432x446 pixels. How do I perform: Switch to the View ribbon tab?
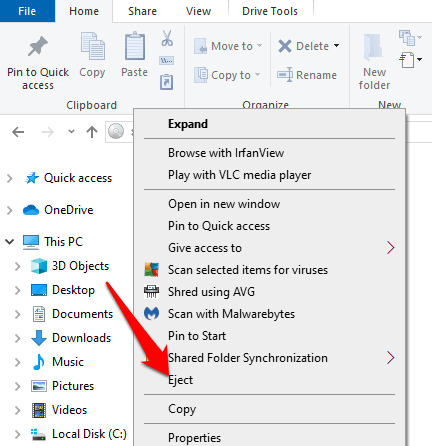point(198,11)
